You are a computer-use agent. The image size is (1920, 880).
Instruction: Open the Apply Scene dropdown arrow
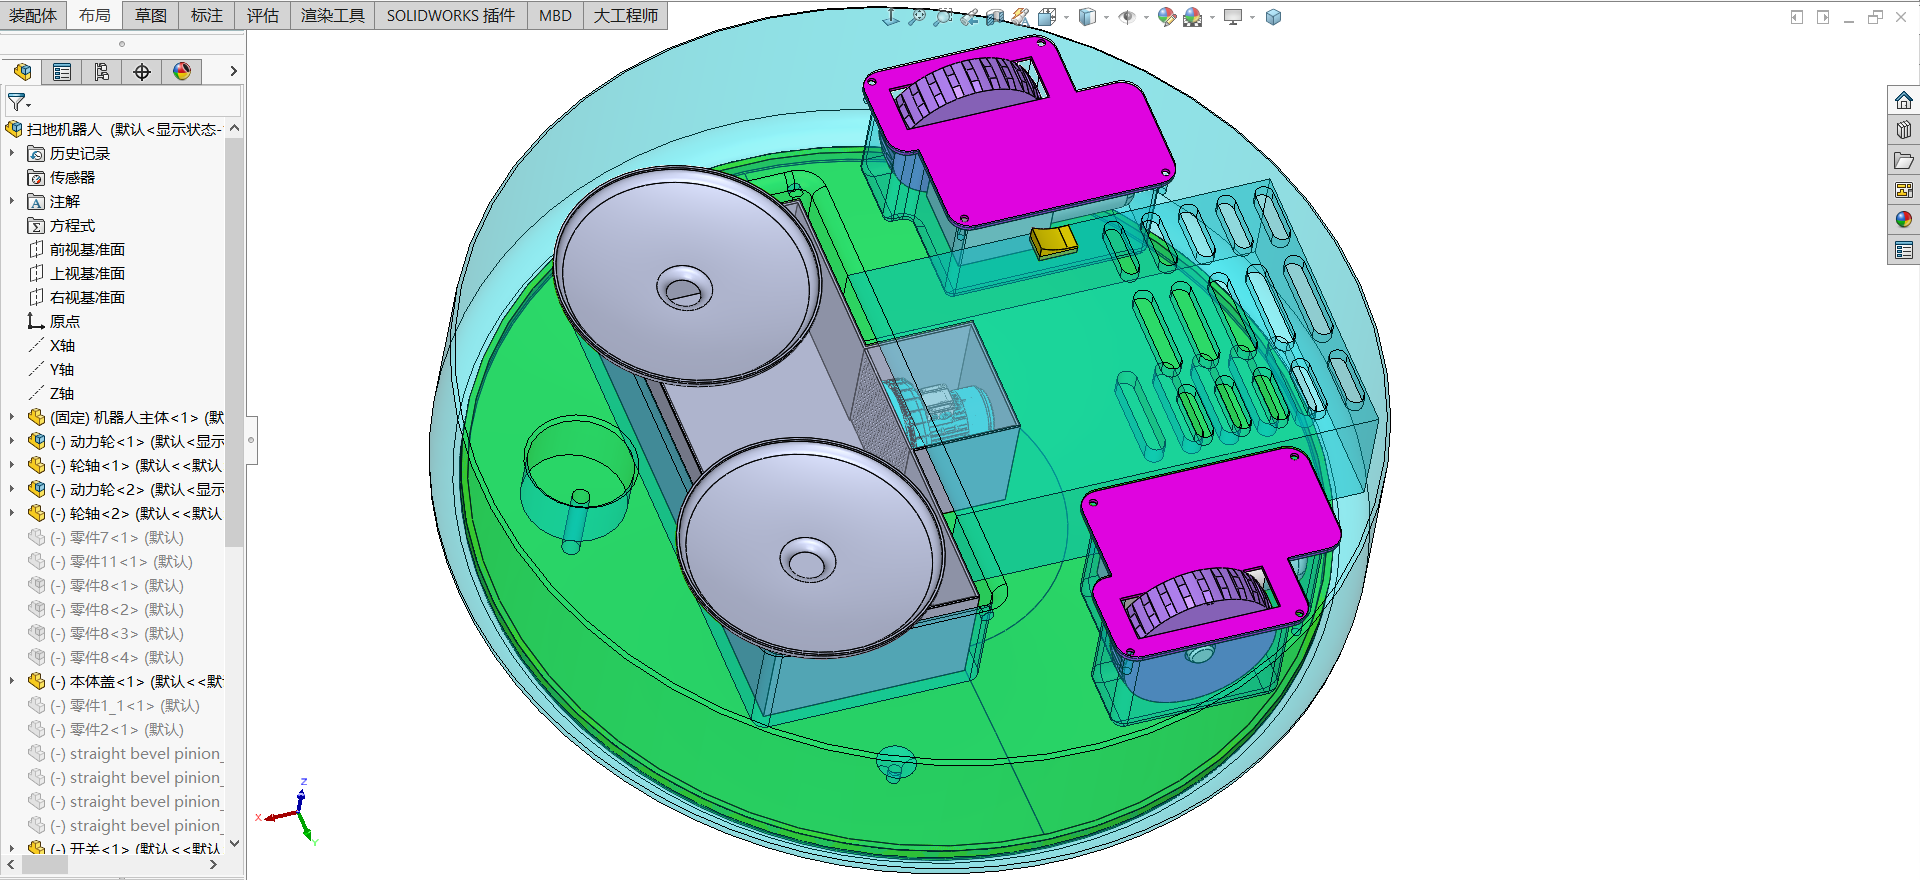coord(1212,17)
